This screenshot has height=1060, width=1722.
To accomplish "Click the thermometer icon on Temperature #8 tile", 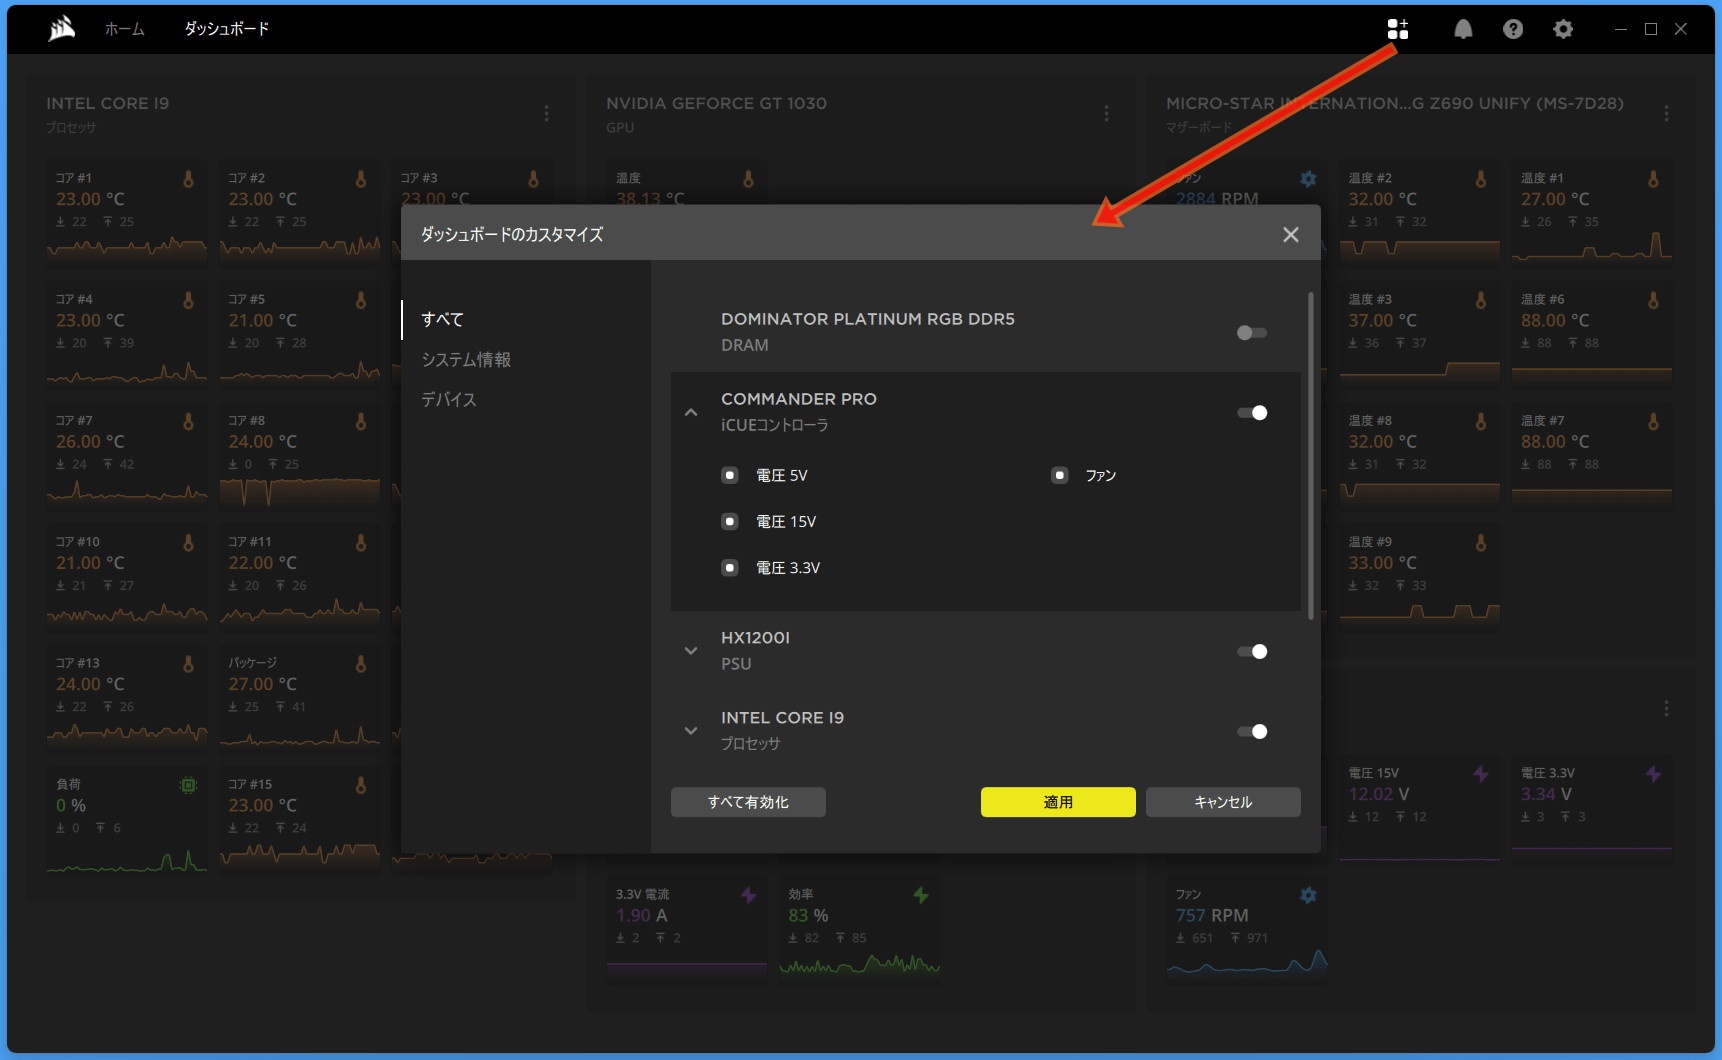I will pyautogui.click(x=1481, y=421).
